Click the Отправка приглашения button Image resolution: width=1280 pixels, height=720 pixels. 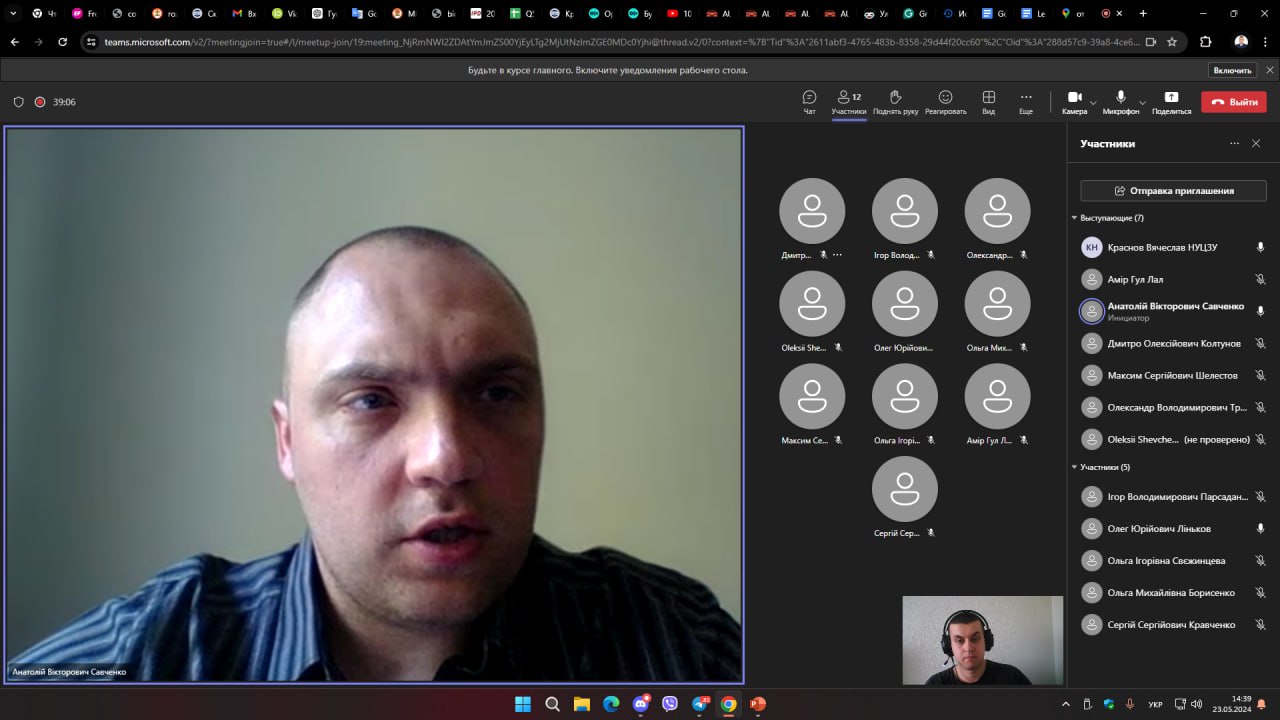pyautogui.click(x=1173, y=190)
